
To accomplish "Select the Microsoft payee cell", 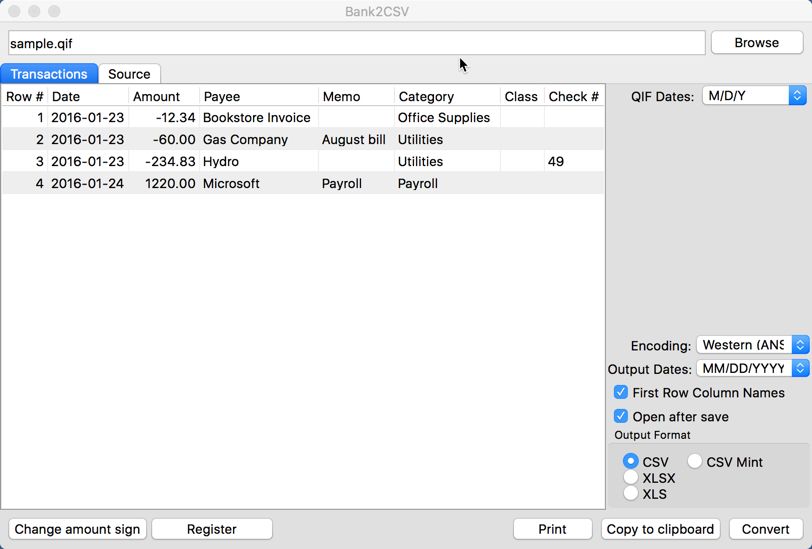I will tap(258, 183).
